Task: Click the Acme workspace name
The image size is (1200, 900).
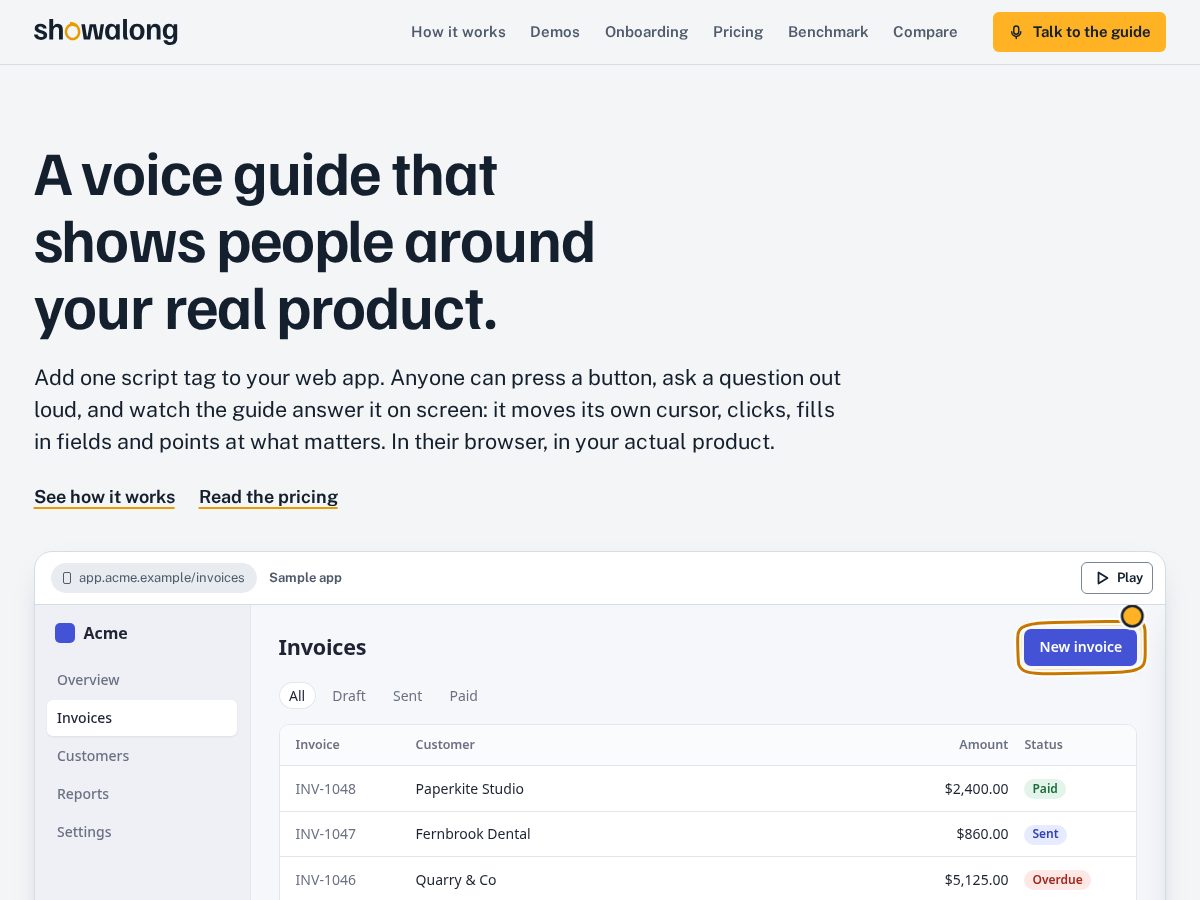Action: pyautogui.click(x=105, y=633)
